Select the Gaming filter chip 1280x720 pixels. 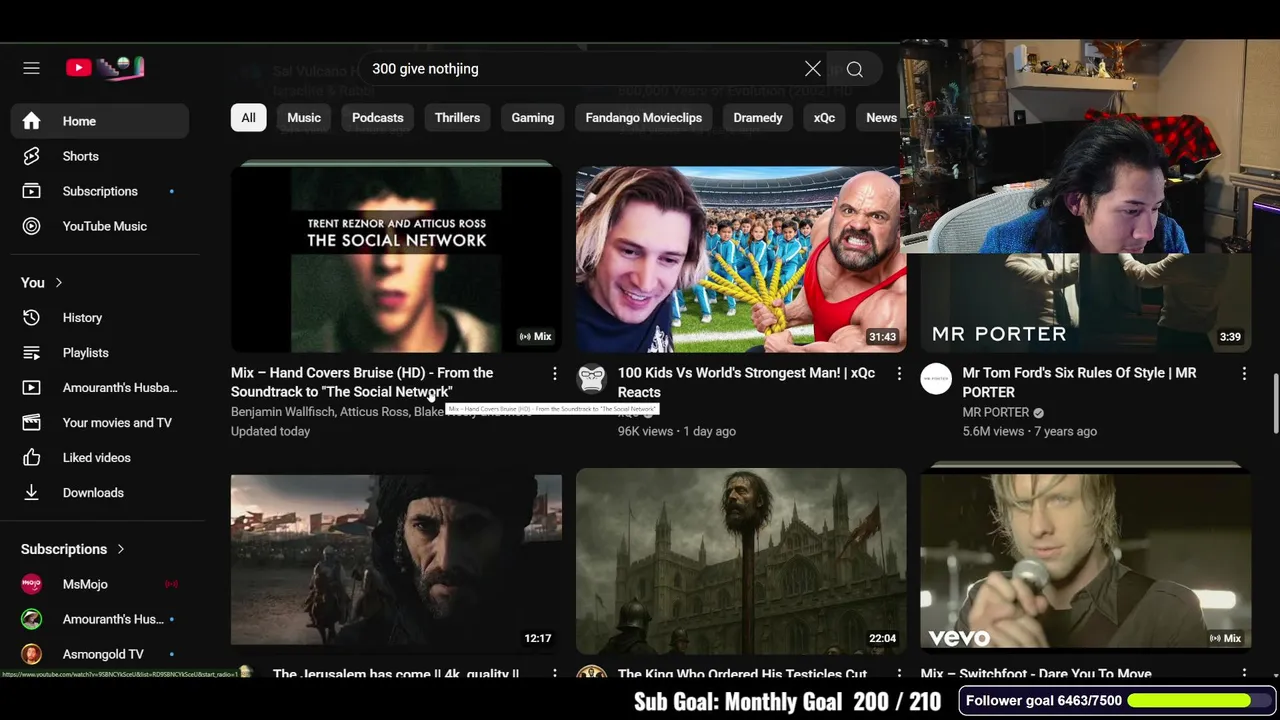(532, 118)
